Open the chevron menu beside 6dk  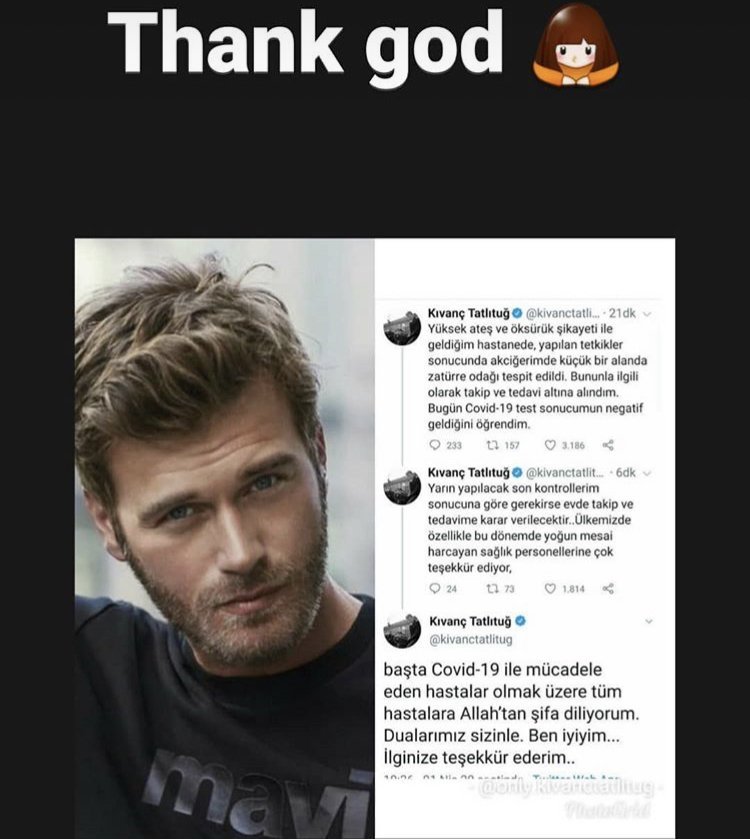[647, 473]
